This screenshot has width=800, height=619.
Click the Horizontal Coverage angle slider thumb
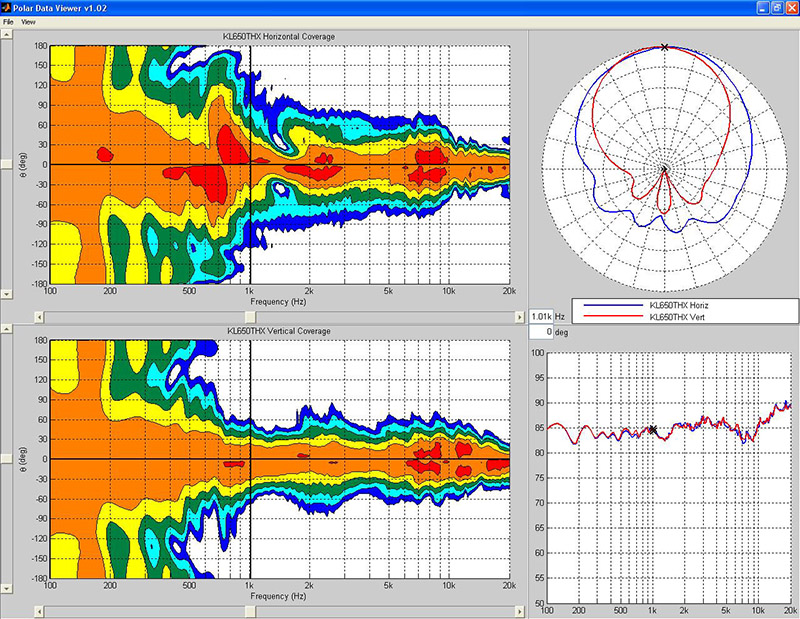[x=6, y=163]
